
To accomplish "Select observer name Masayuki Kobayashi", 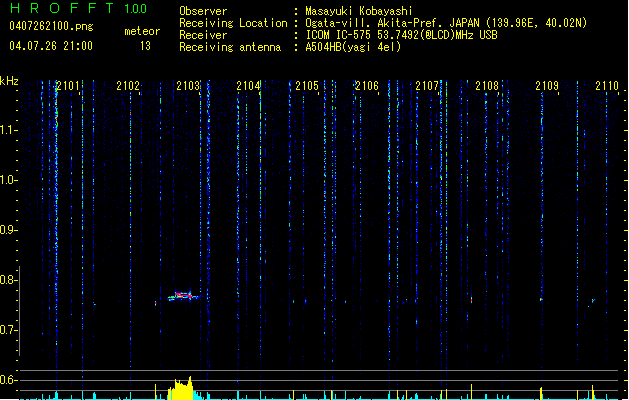I will tap(359, 11).
